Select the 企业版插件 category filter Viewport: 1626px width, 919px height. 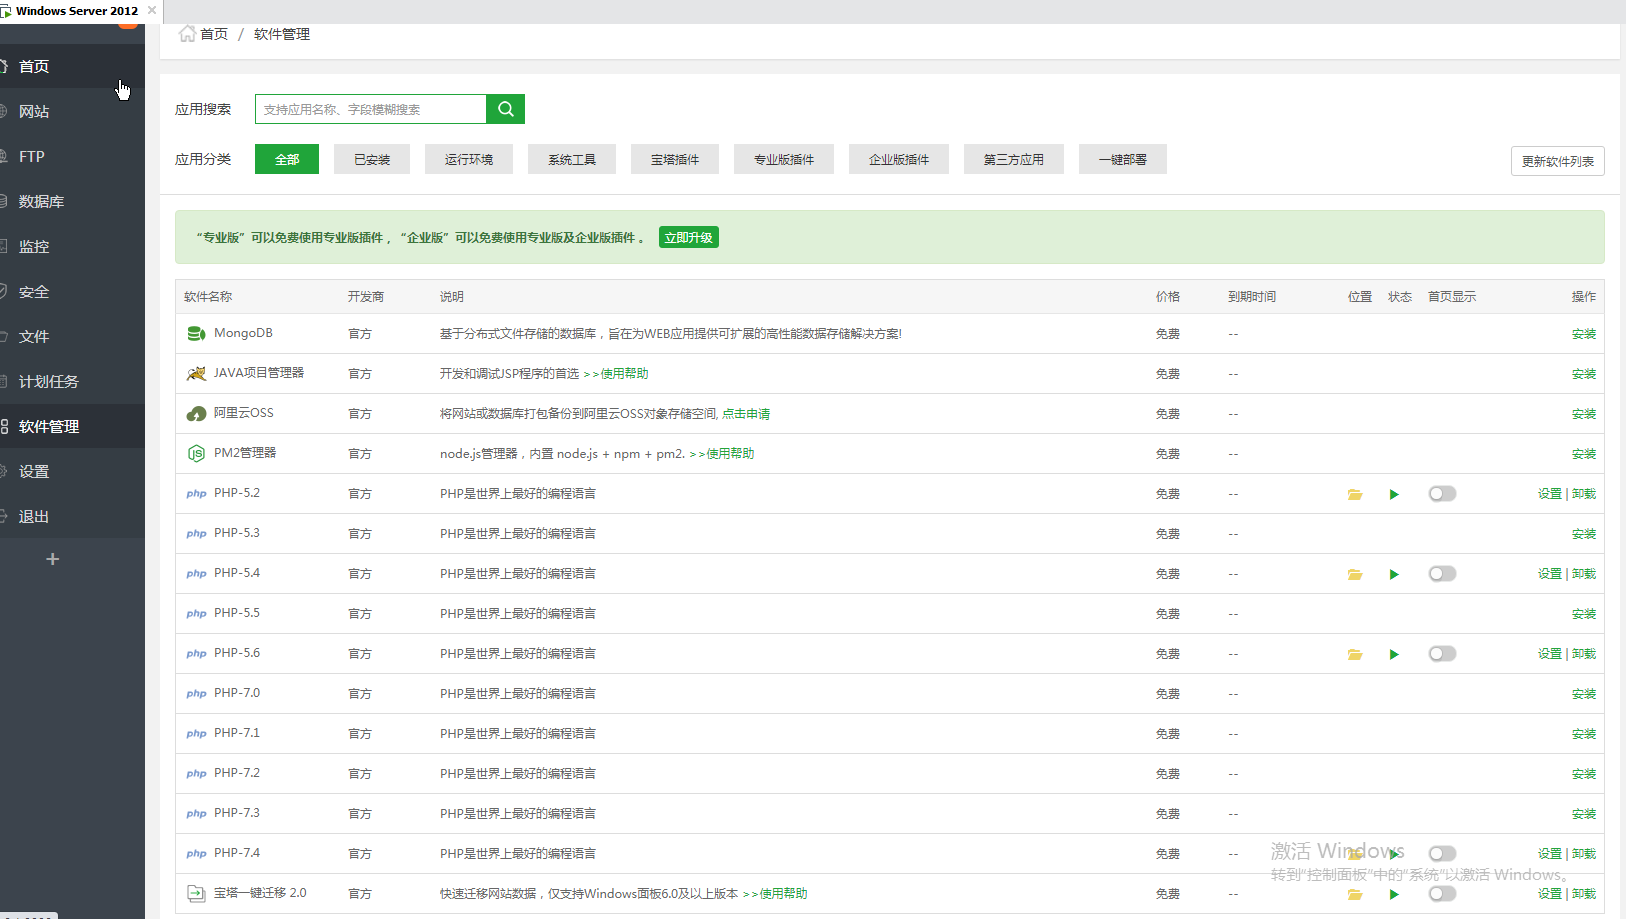(899, 159)
